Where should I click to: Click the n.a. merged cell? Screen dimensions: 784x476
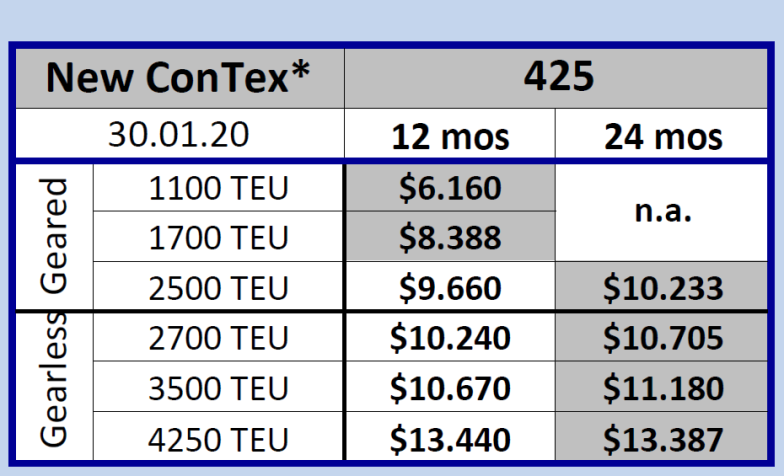tap(663, 212)
